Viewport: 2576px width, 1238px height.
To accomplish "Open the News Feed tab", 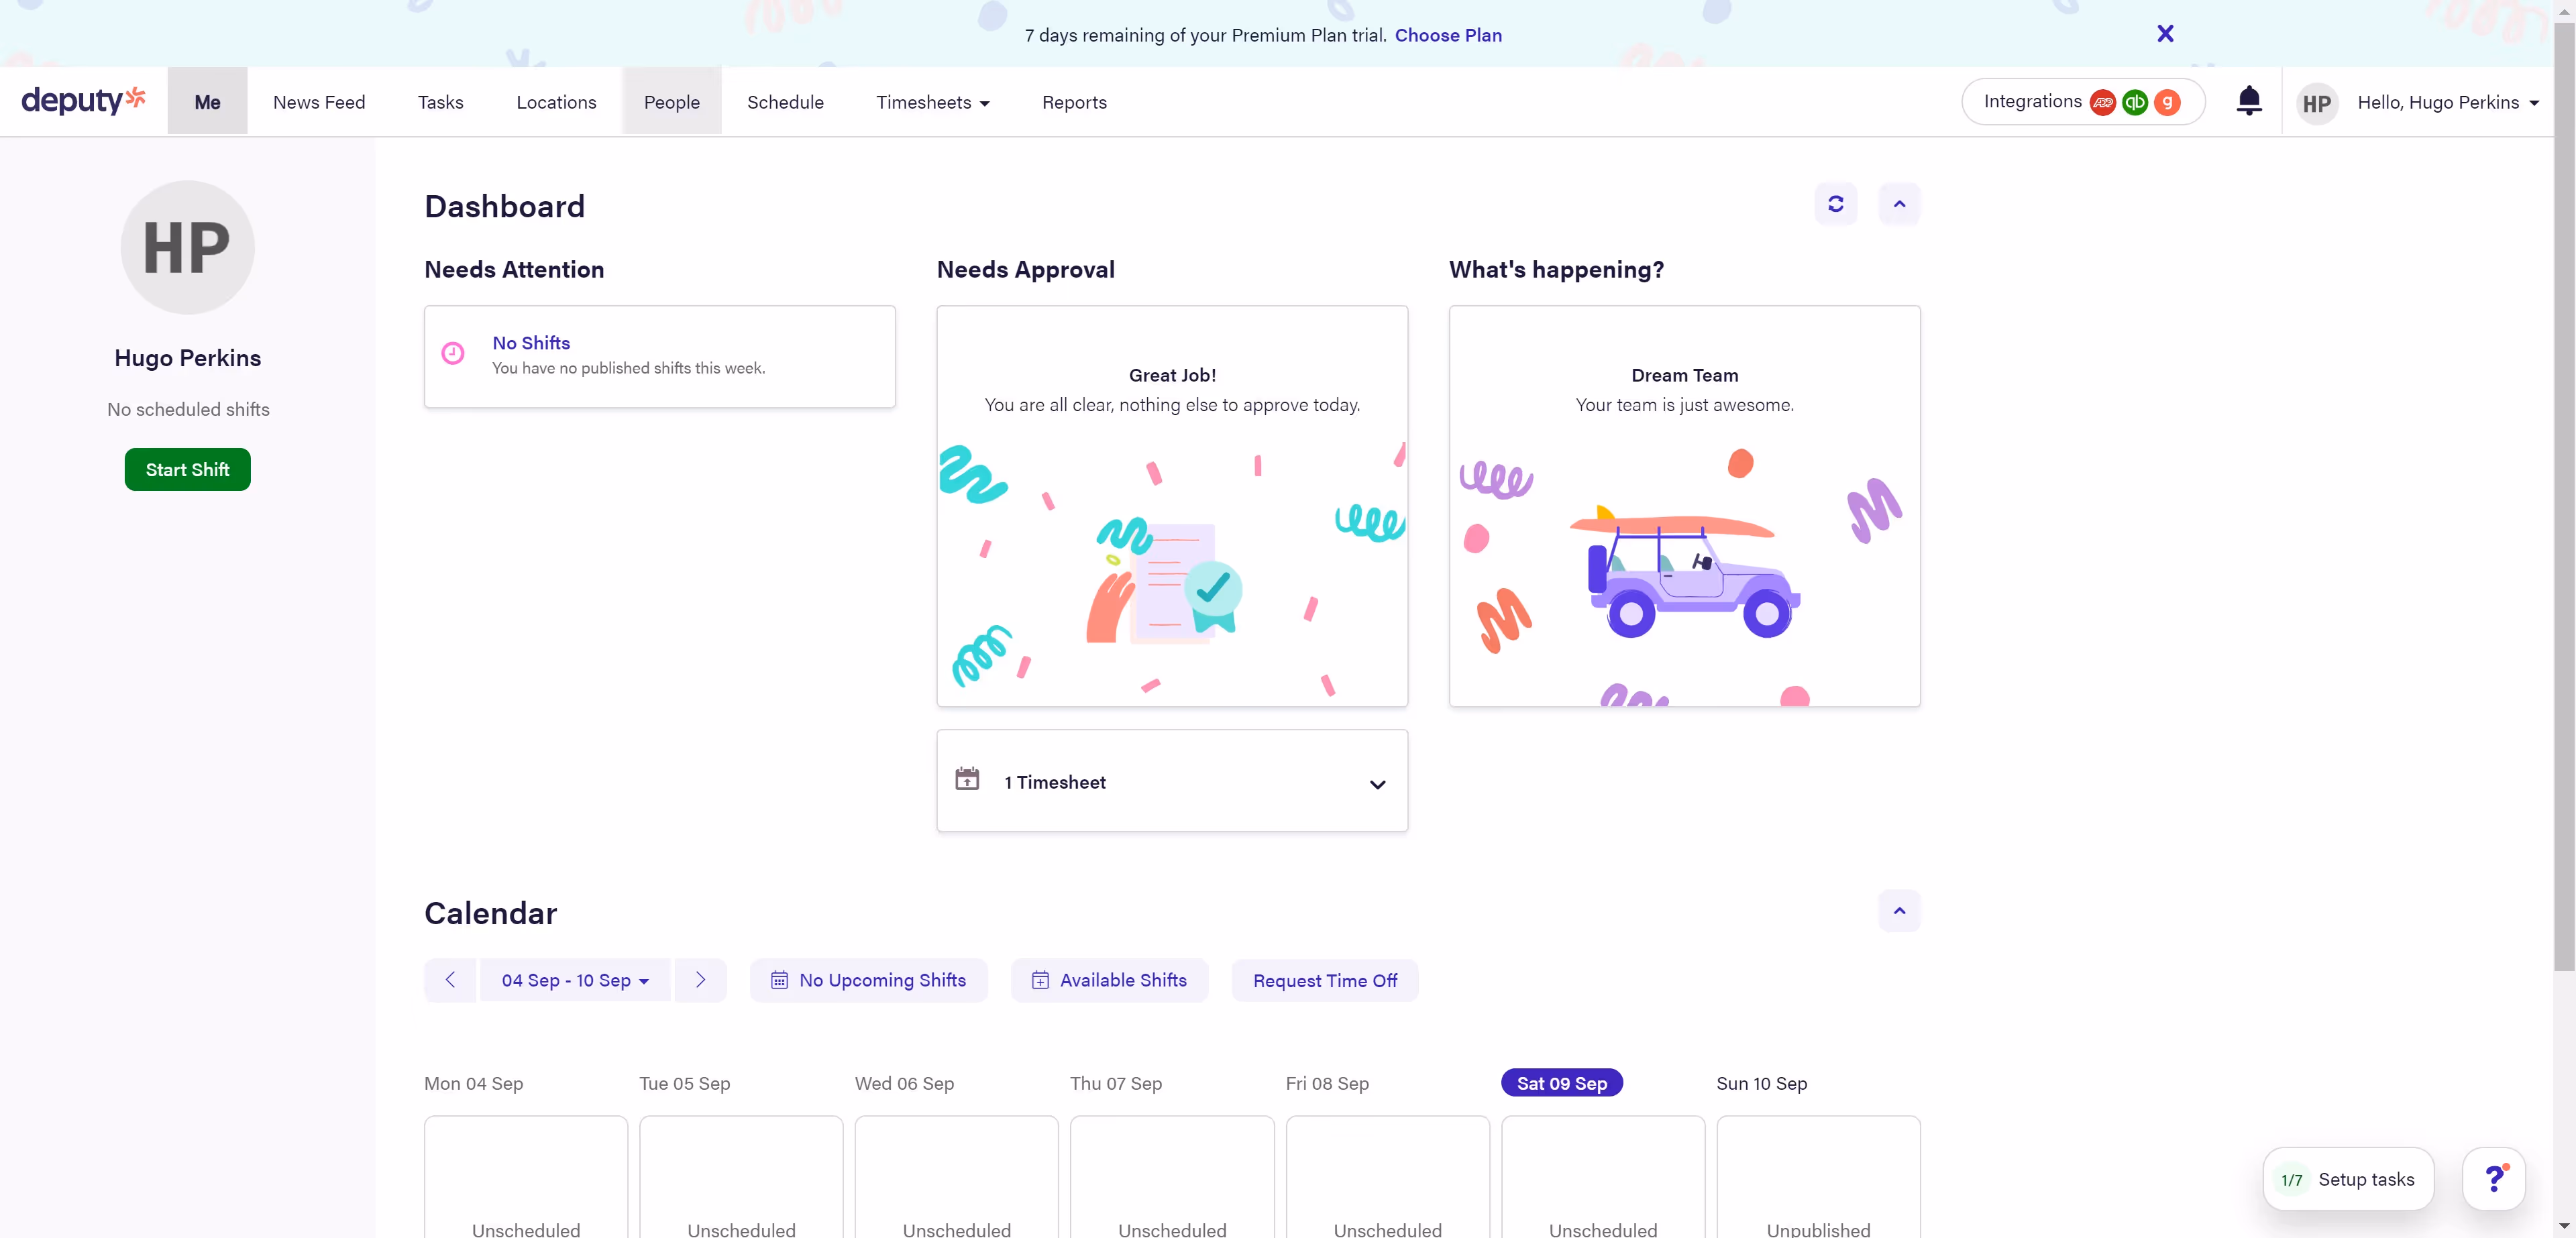I will [x=319, y=102].
